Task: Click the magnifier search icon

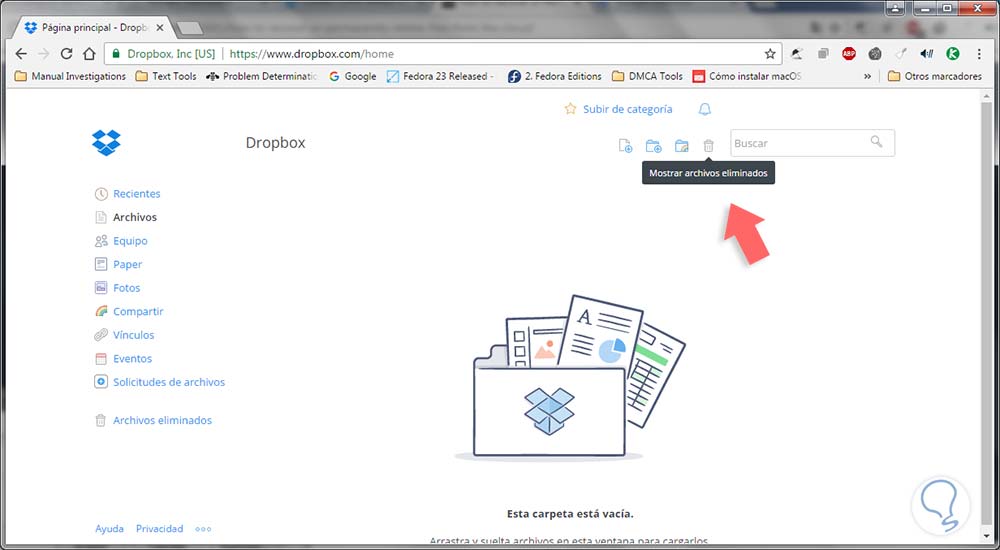Action: 877,142
